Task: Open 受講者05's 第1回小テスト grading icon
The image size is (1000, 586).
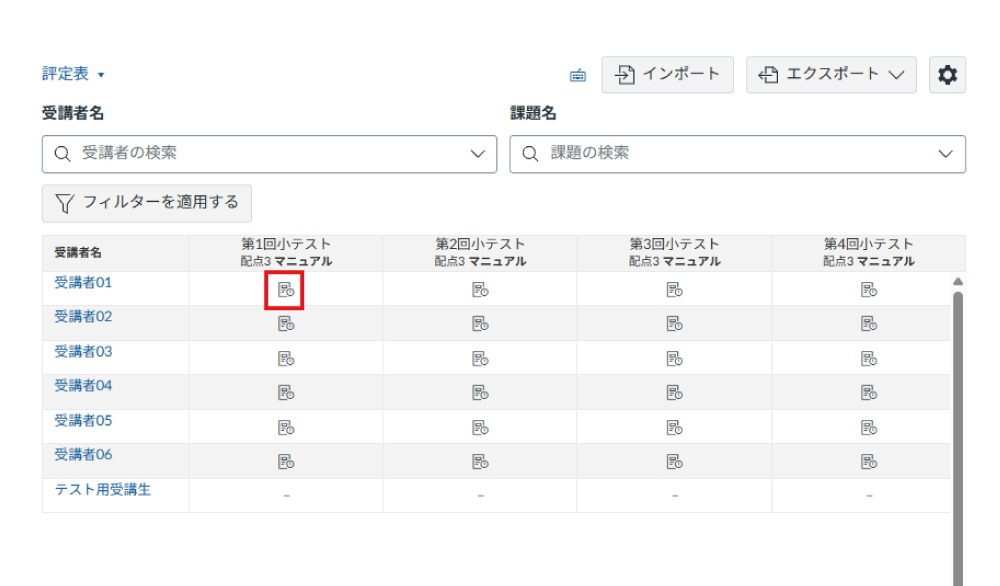Action: pos(286,427)
